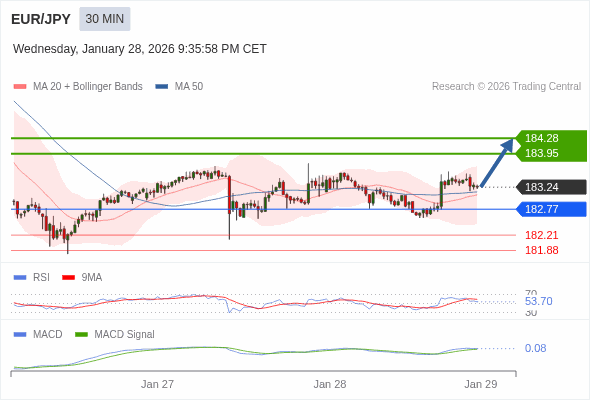Image resolution: width=590 pixels, height=400 pixels.
Task: Click the date and time line
Action: [x=140, y=49]
